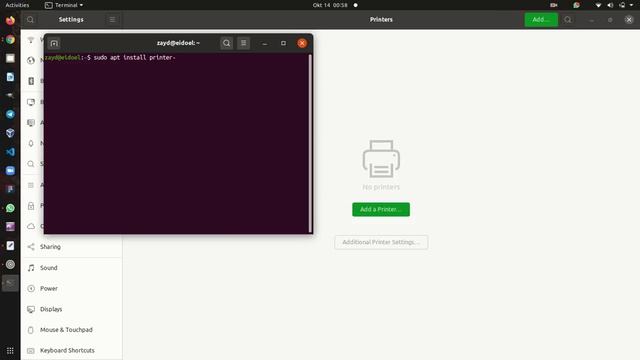Click the Terminal search icon
Image resolution: width=640 pixels, height=360 pixels.
(227, 43)
